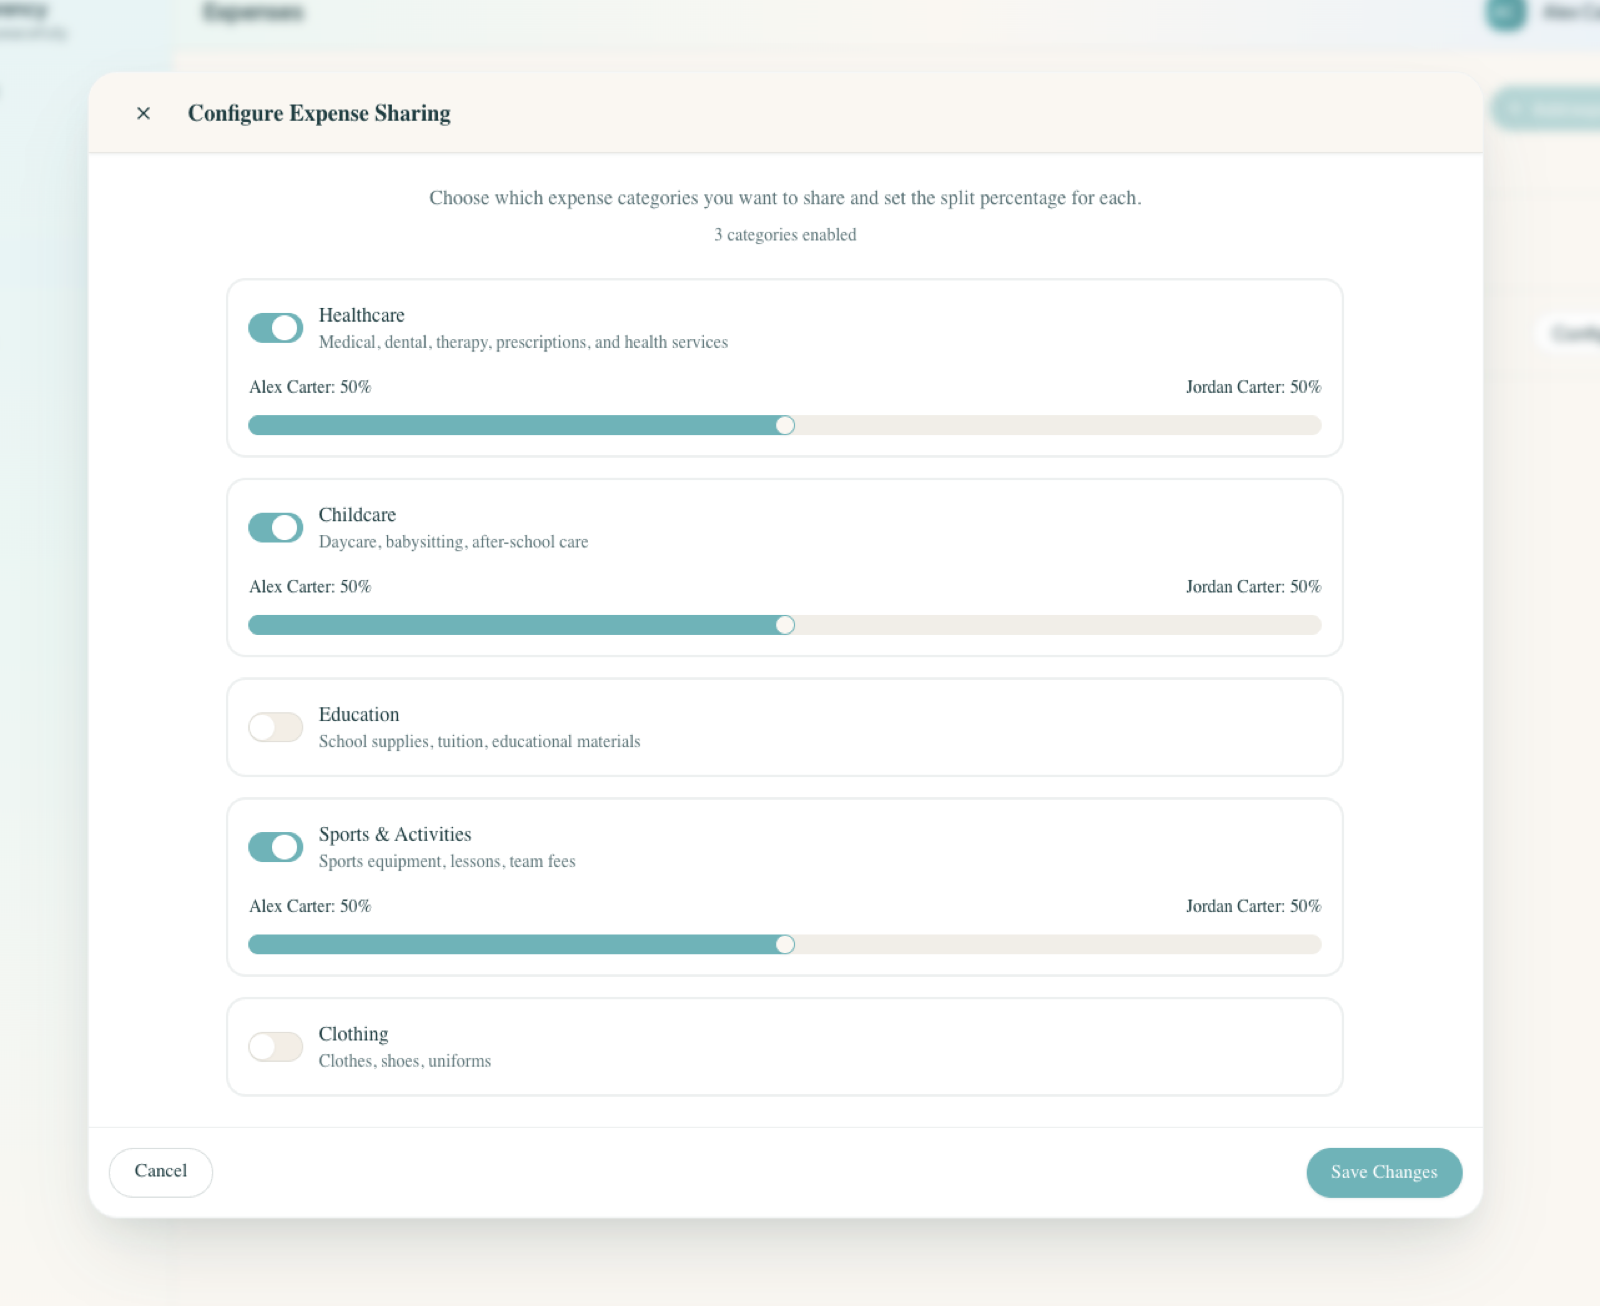This screenshot has width=1600, height=1306.
Task: Adjust the Sports & Activities split slider
Action: pos(786,944)
